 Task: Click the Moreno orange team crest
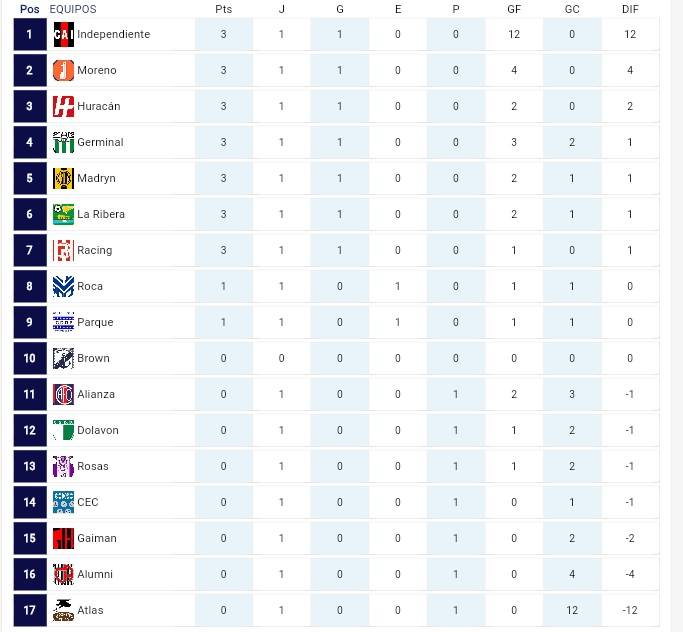pos(63,71)
